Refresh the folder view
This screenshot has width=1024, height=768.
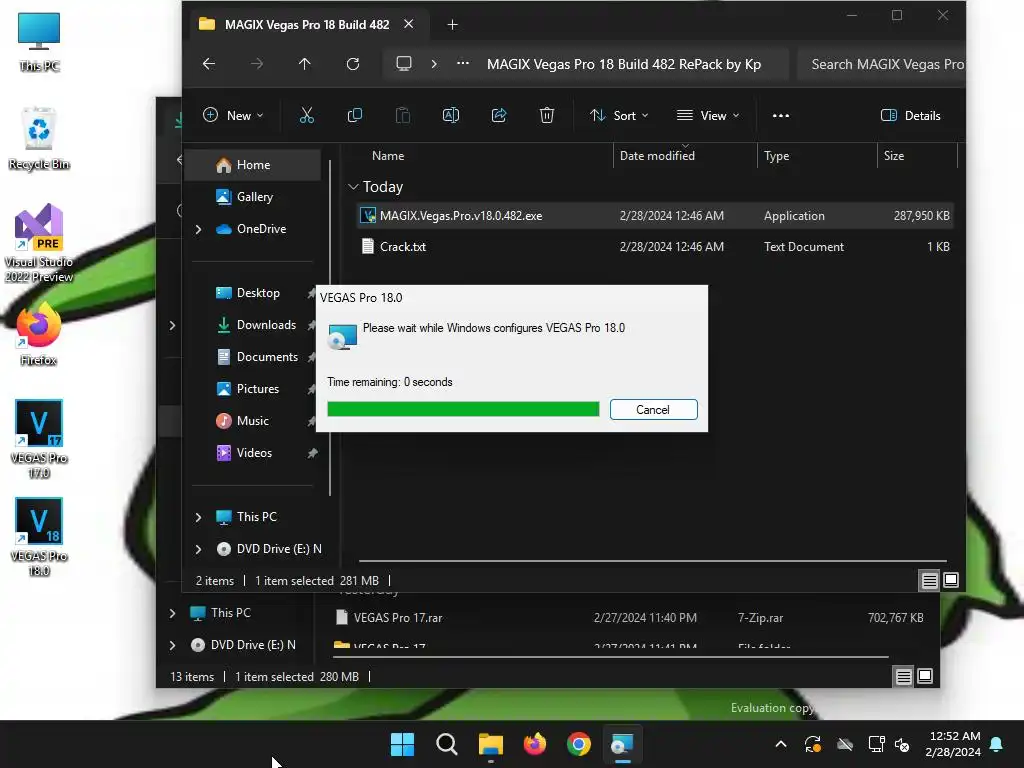coord(353,64)
